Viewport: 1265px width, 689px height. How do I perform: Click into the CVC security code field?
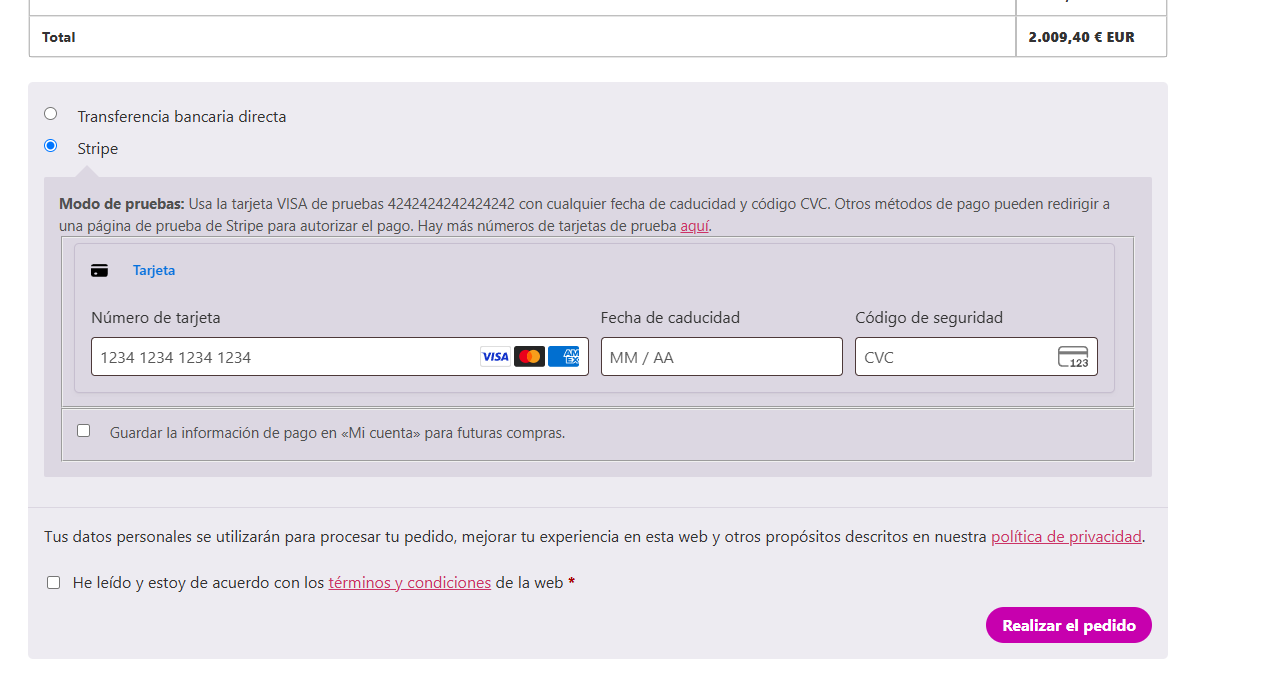(950, 357)
